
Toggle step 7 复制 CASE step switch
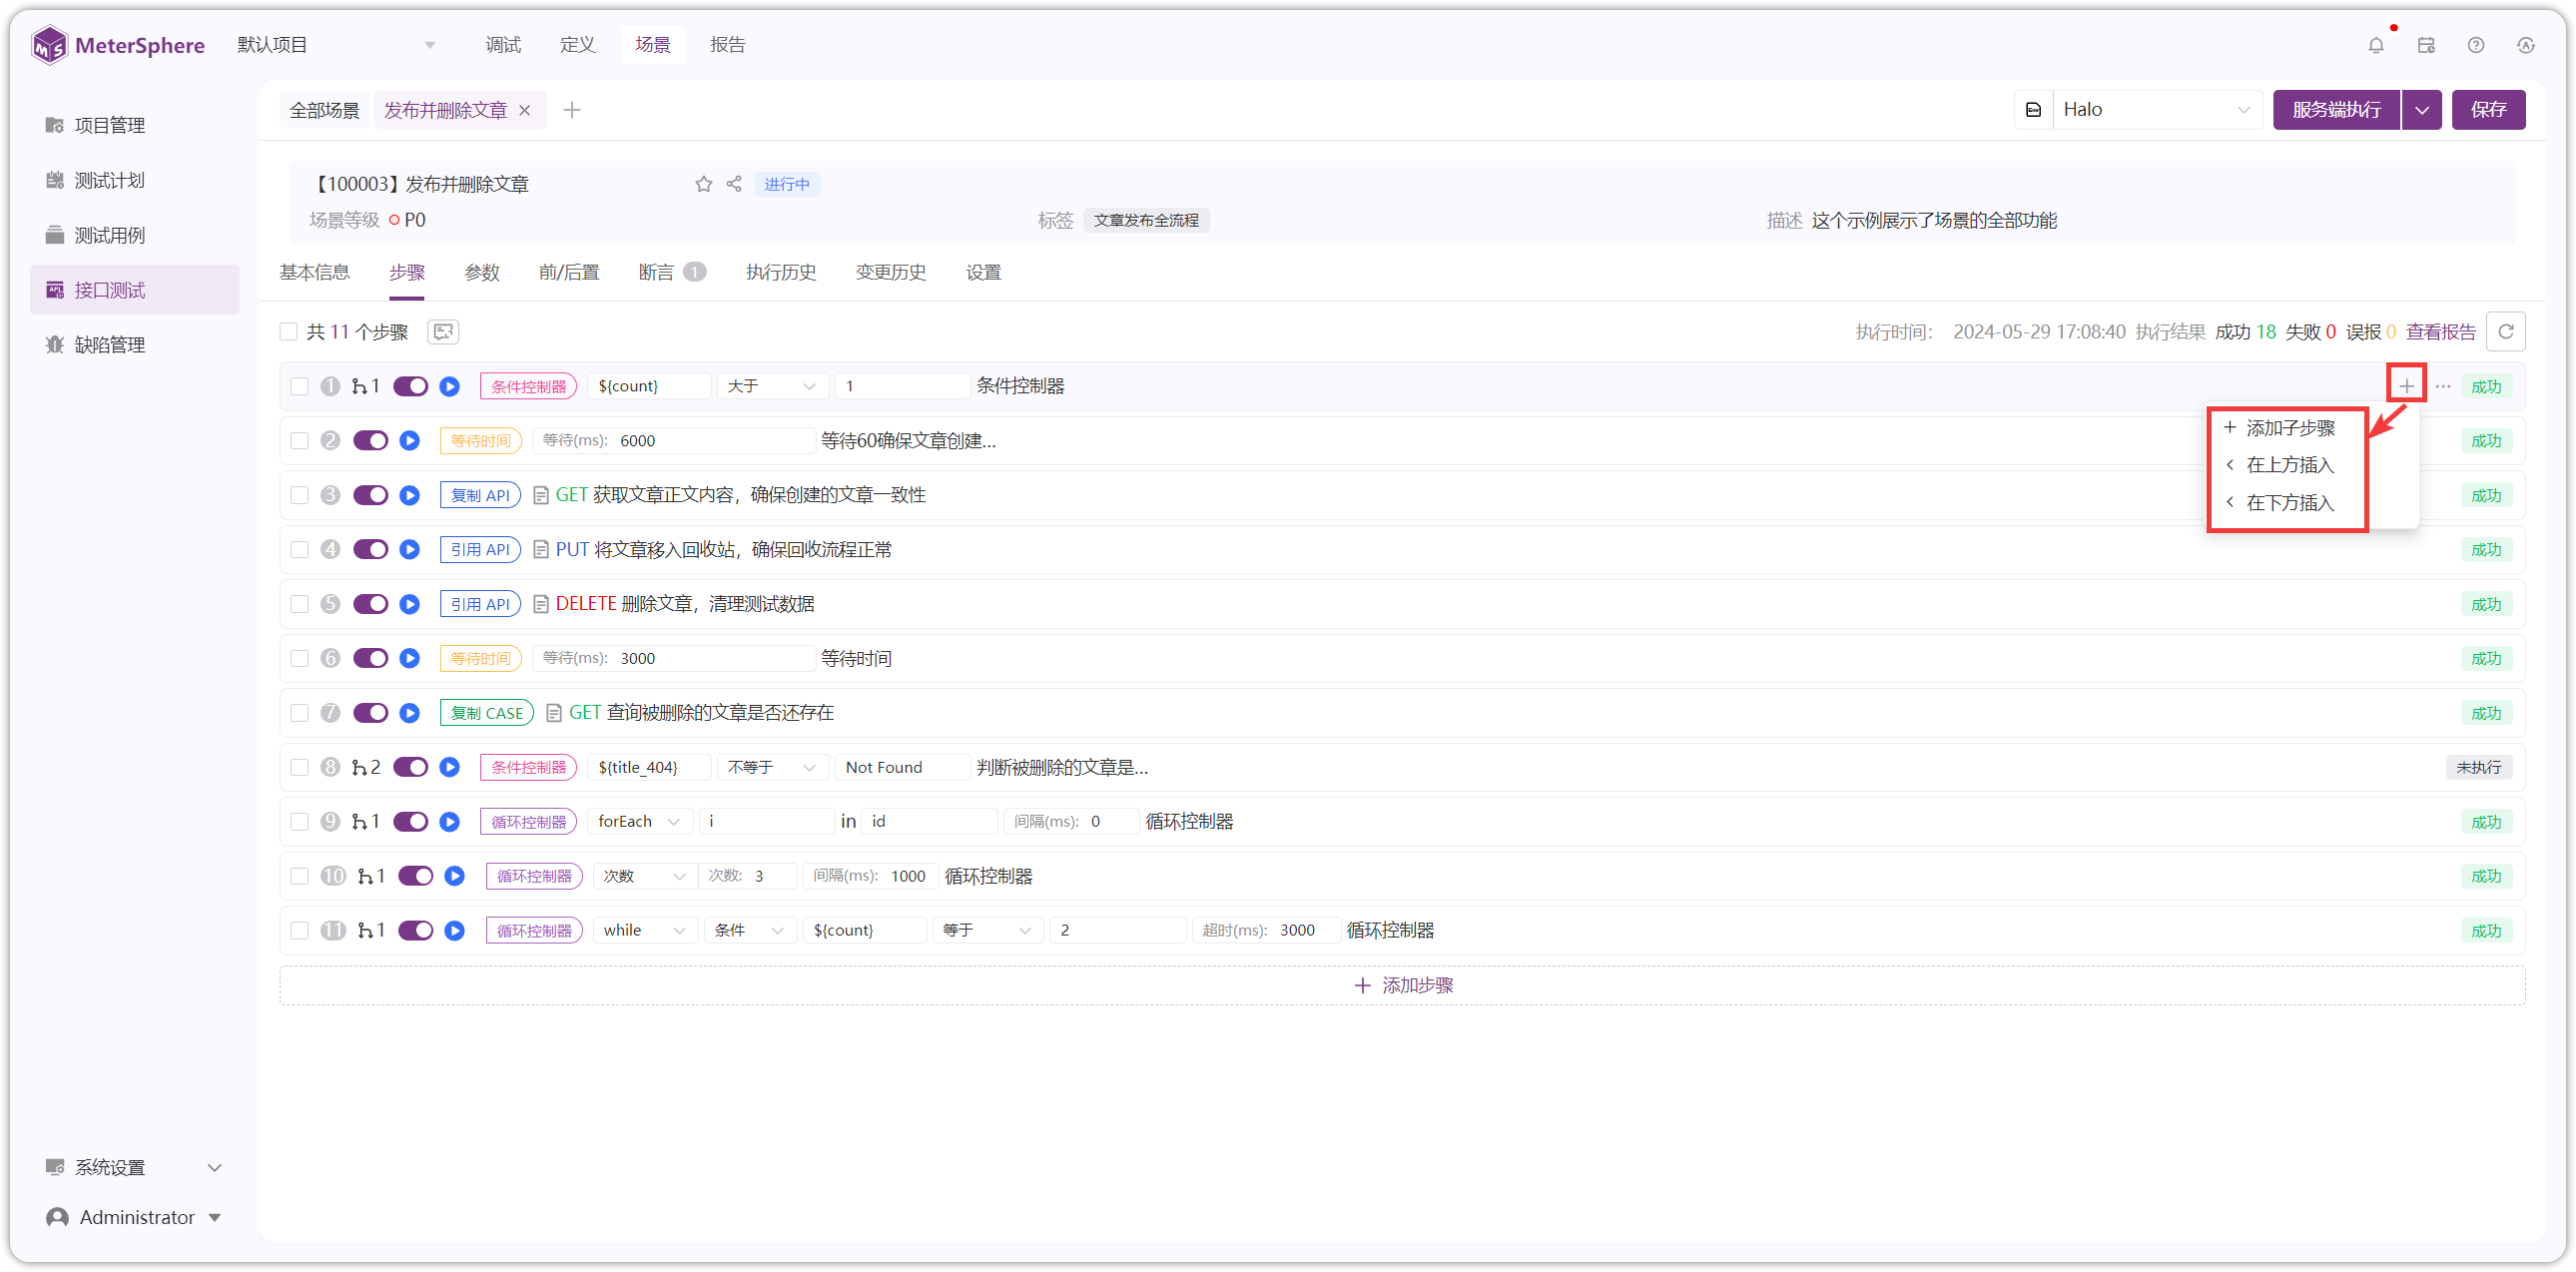(x=371, y=713)
